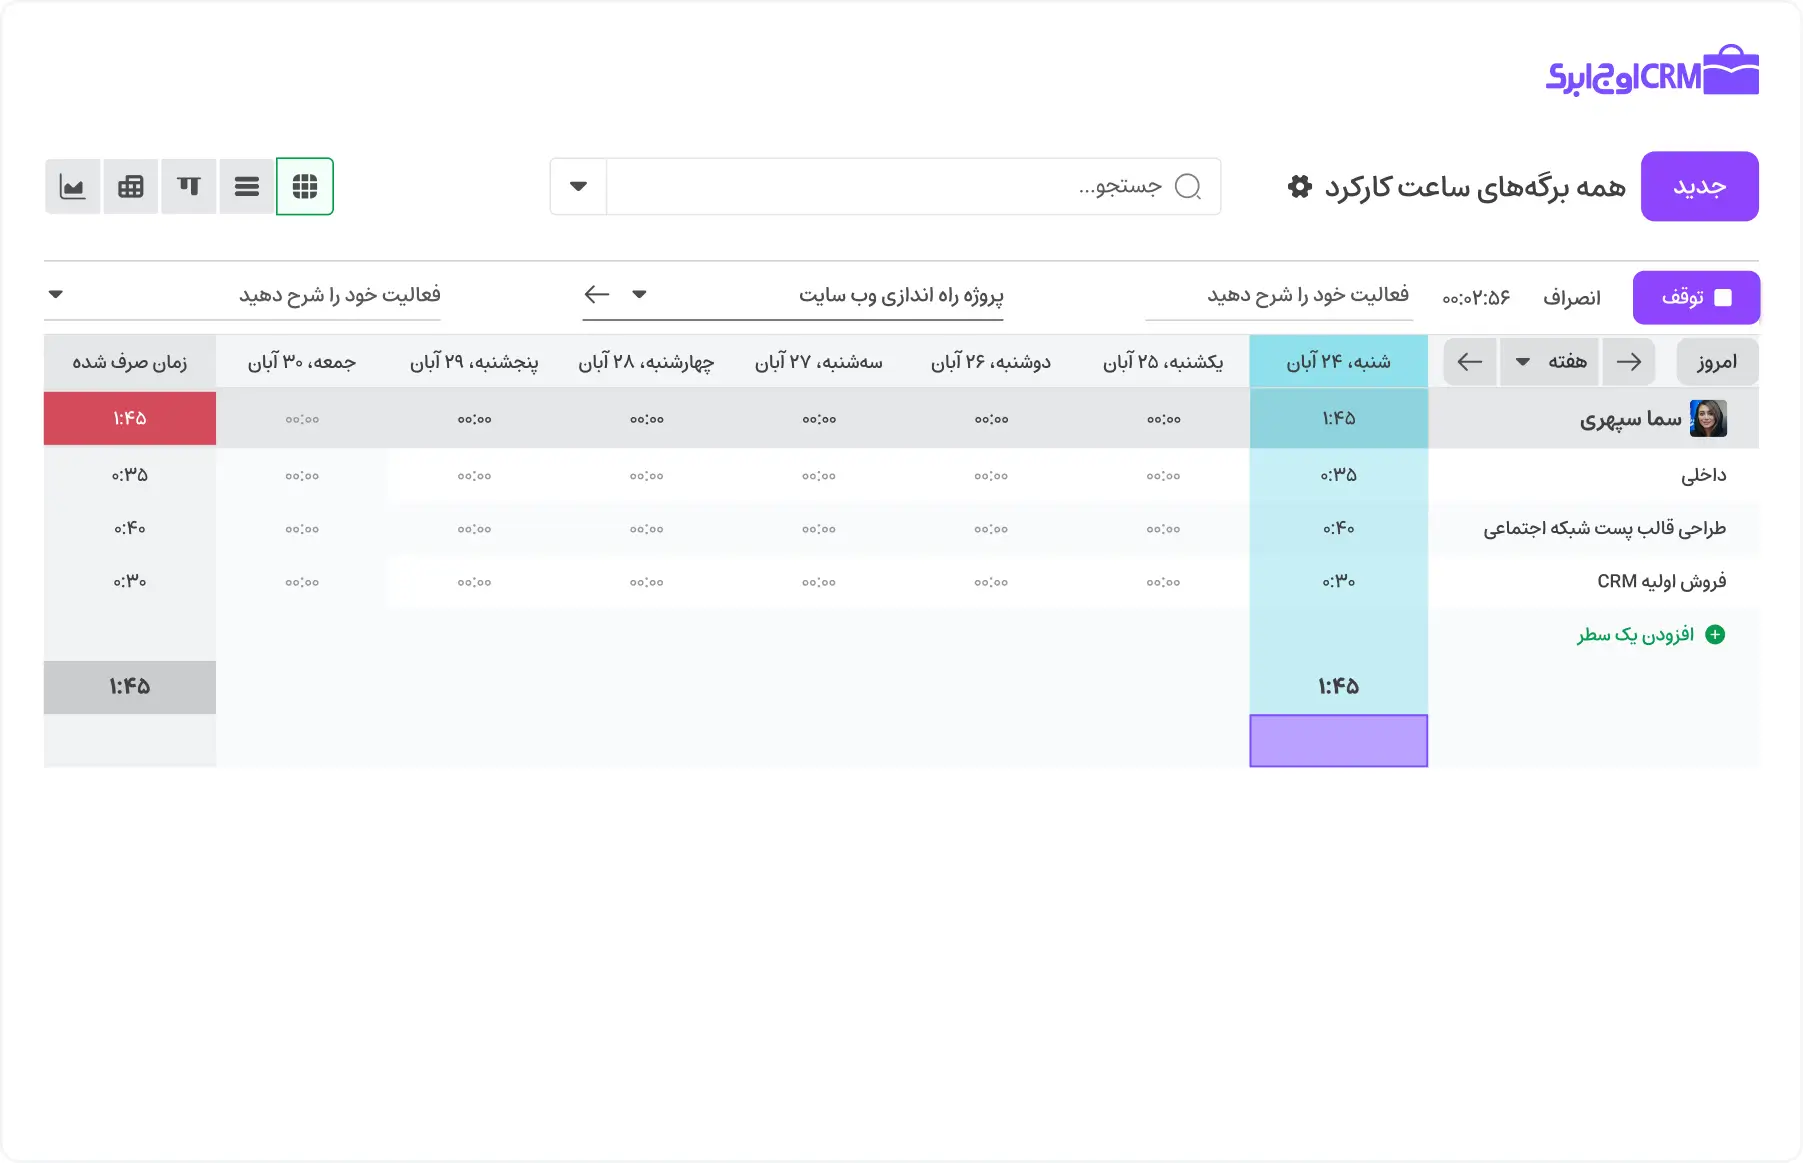Click the magnifier search icon
This screenshot has height=1163, width=1803.
[1187, 186]
